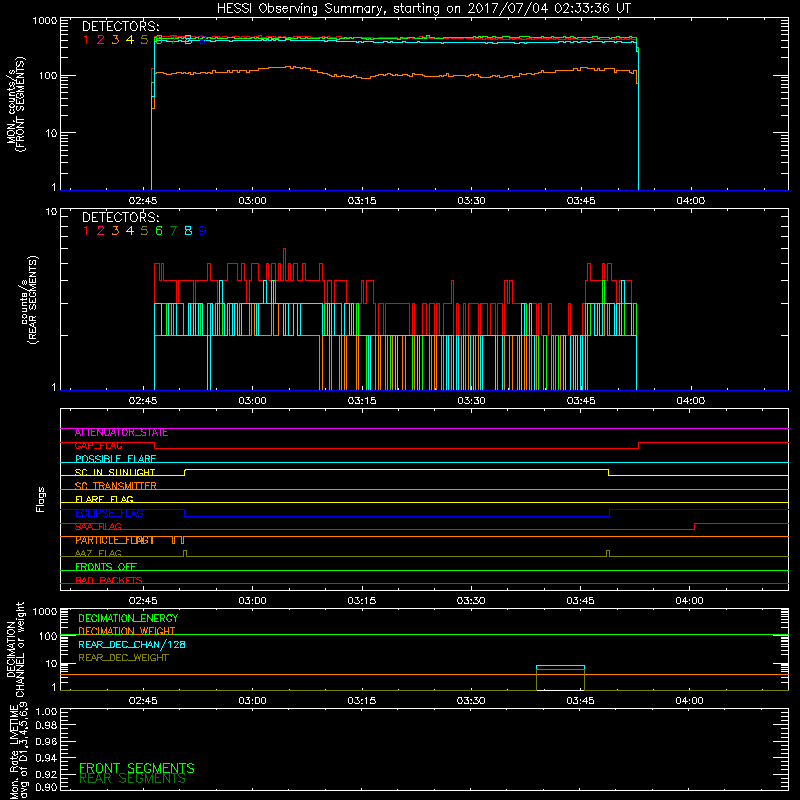Select detector 3 in rear segments legend

(x=115, y=231)
